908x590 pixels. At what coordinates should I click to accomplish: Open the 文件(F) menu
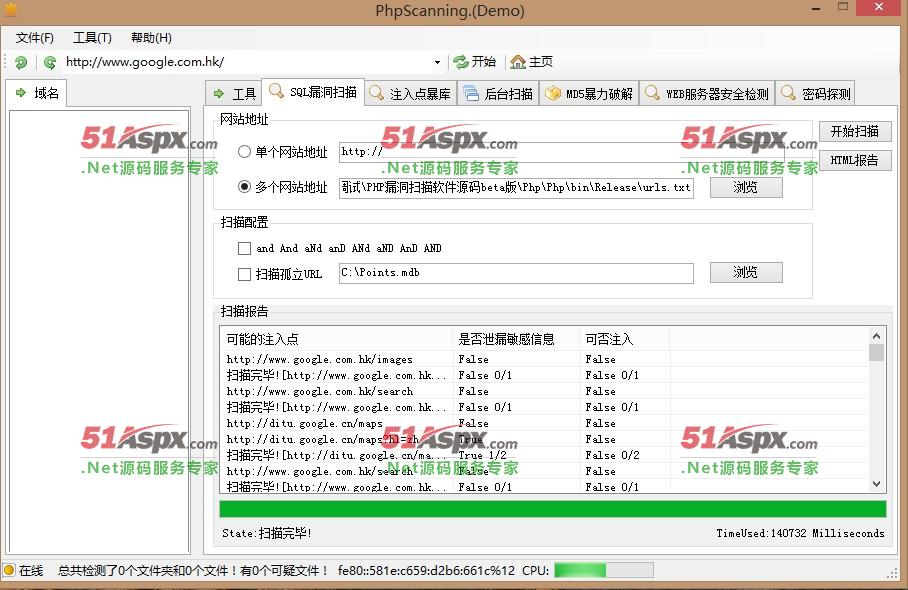point(35,38)
